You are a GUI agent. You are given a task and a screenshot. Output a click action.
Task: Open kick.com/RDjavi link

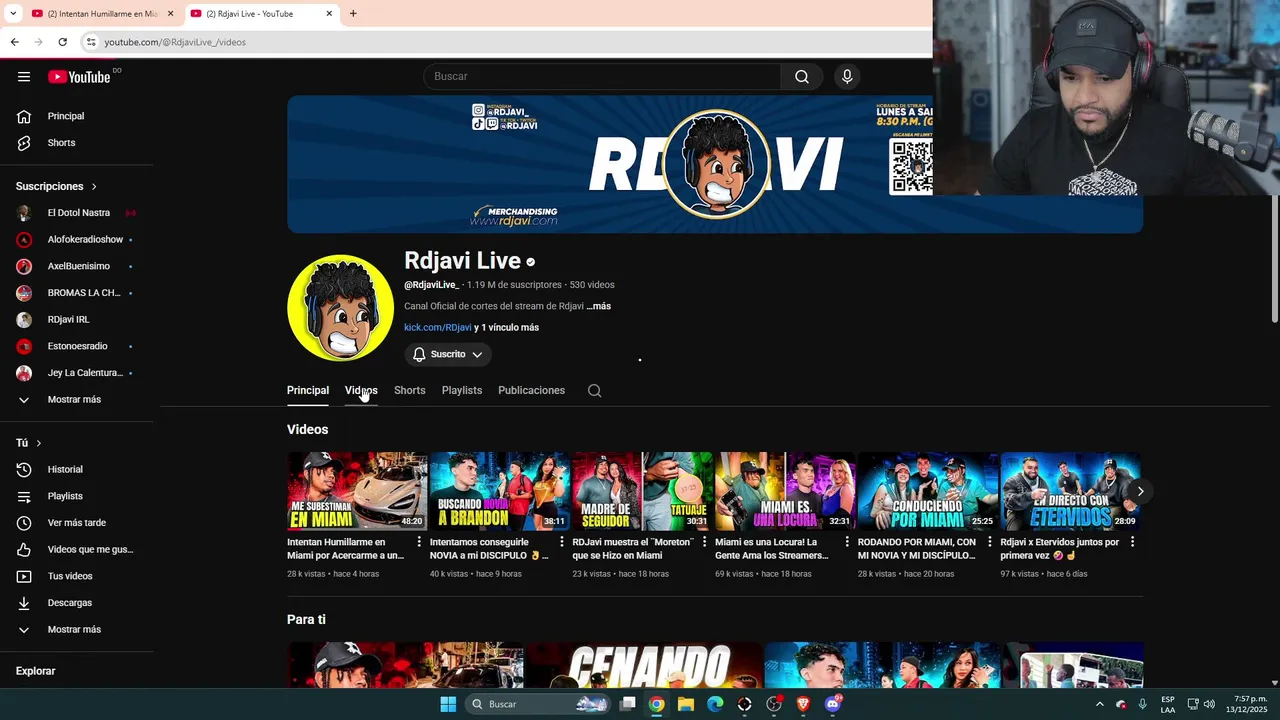coord(437,327)
